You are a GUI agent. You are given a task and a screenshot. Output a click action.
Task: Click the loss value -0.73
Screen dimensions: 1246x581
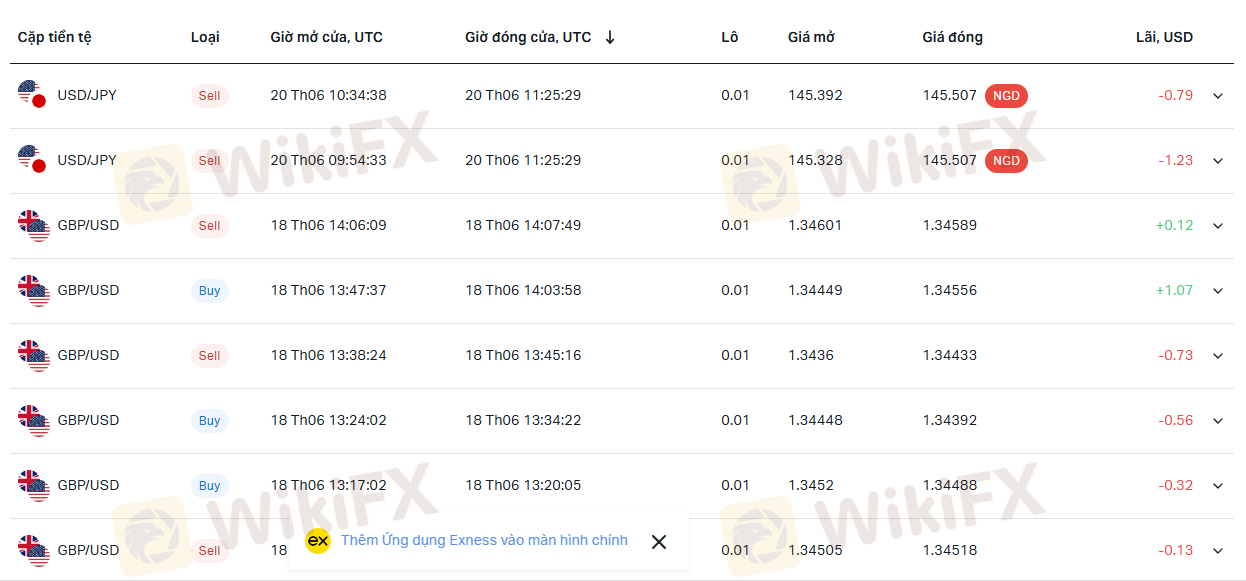1176,355
